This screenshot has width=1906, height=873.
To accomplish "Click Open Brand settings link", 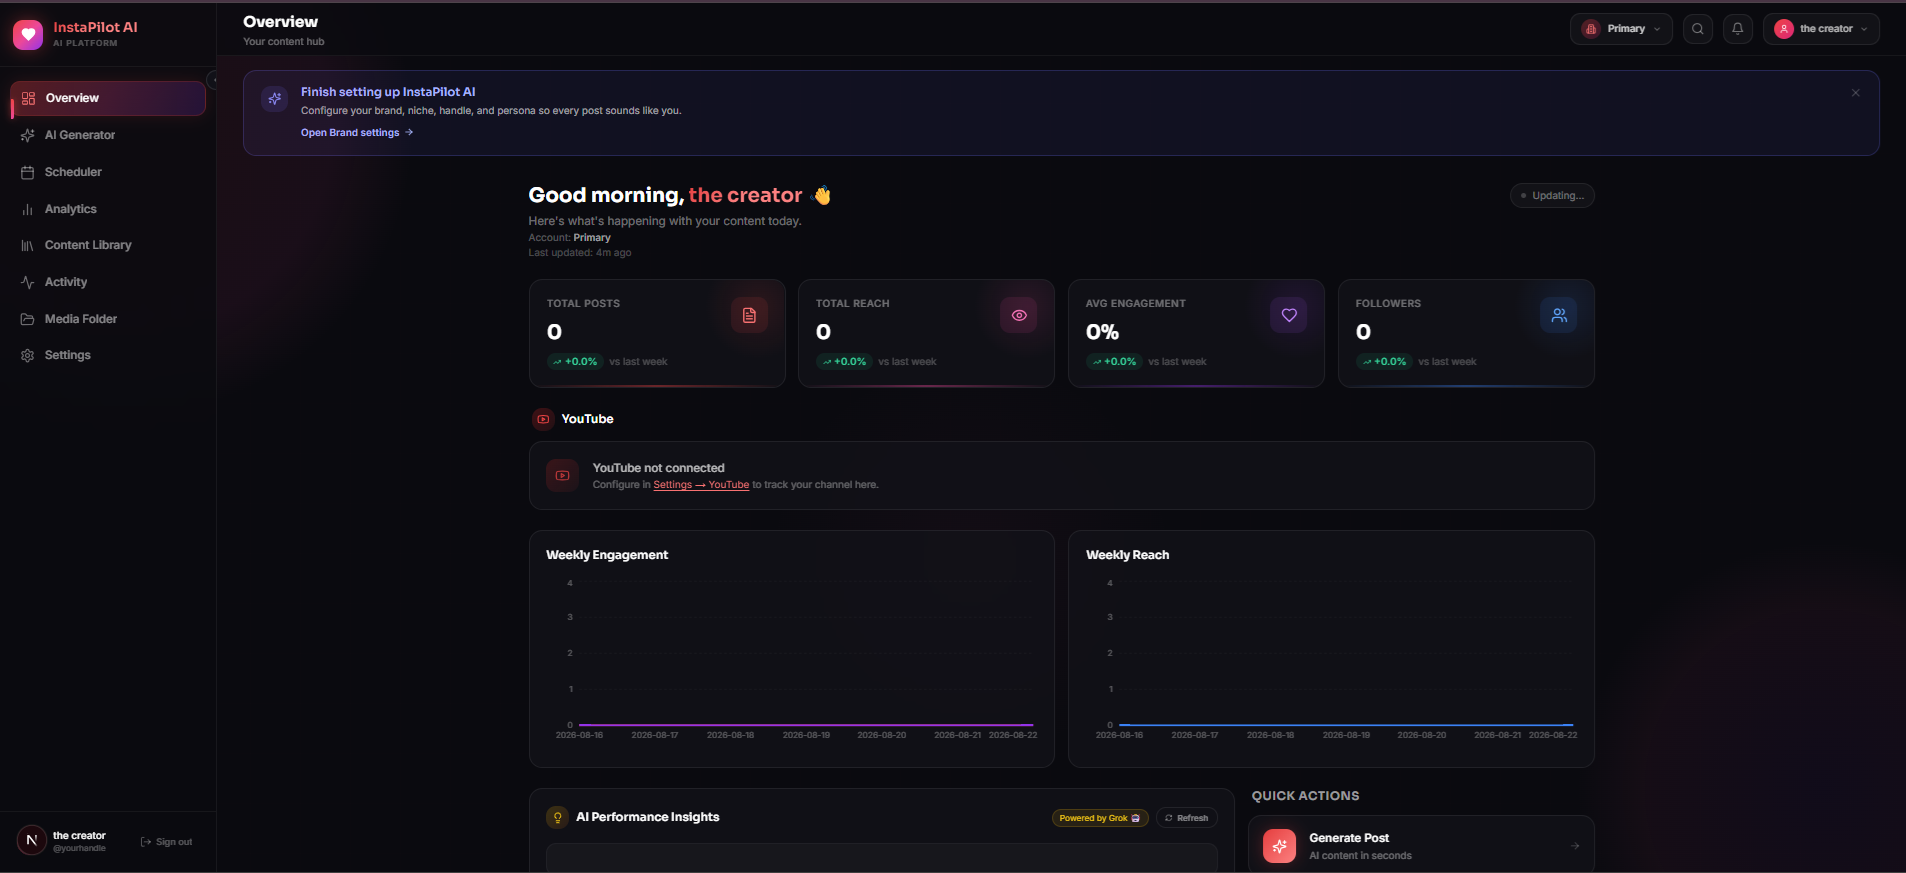I will (x=357, y=132).
